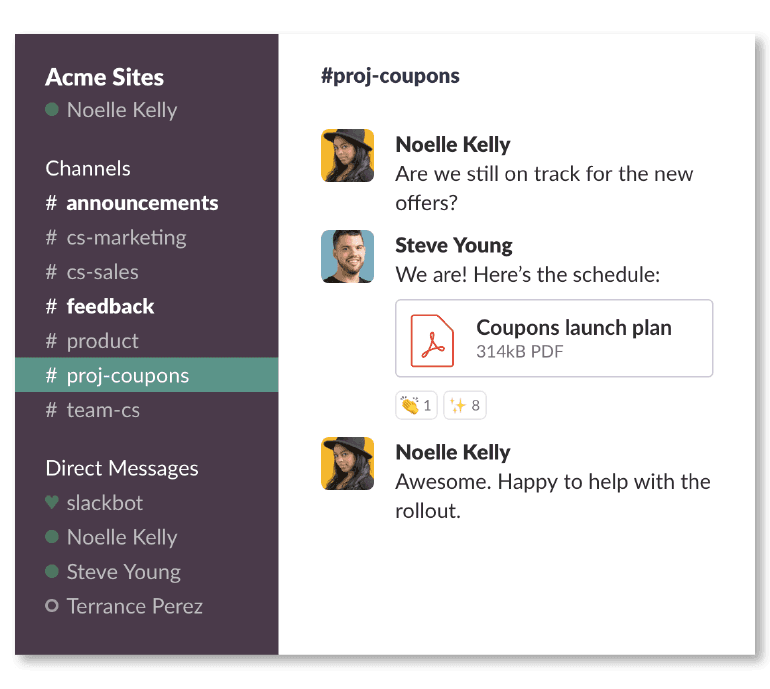Click the Direct Messages section header
Image resolution: width=770 pixels, height=689 pixels.
(122, 468)
